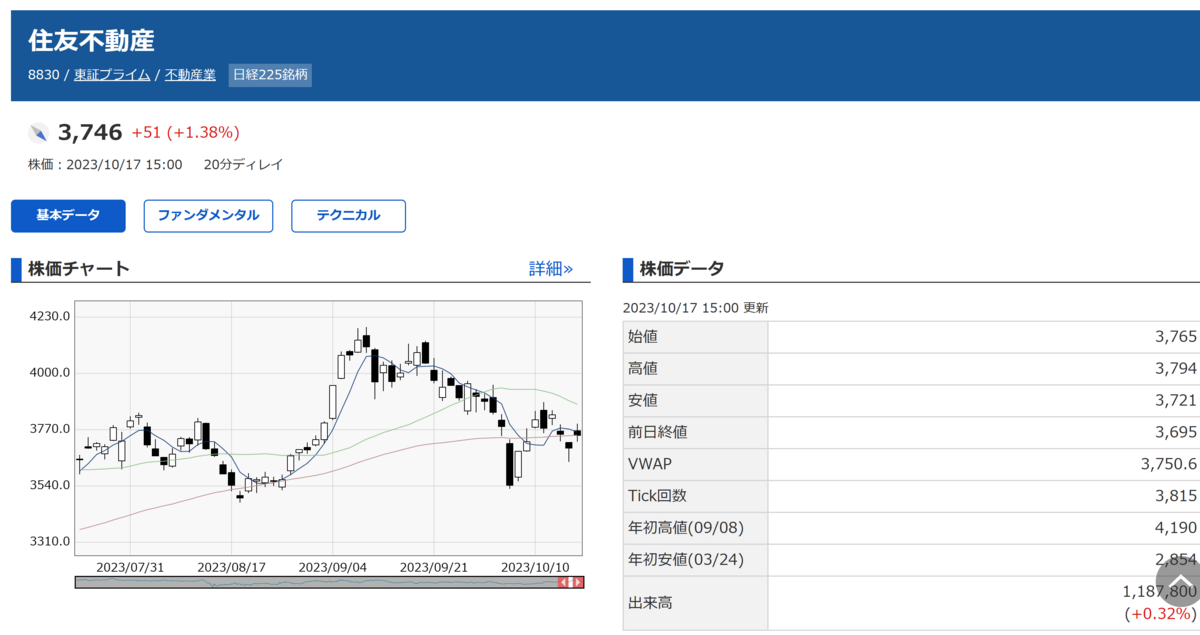Click the 株価データ section heading
This screenshot has width=1200, height=635.
point(682,269)
